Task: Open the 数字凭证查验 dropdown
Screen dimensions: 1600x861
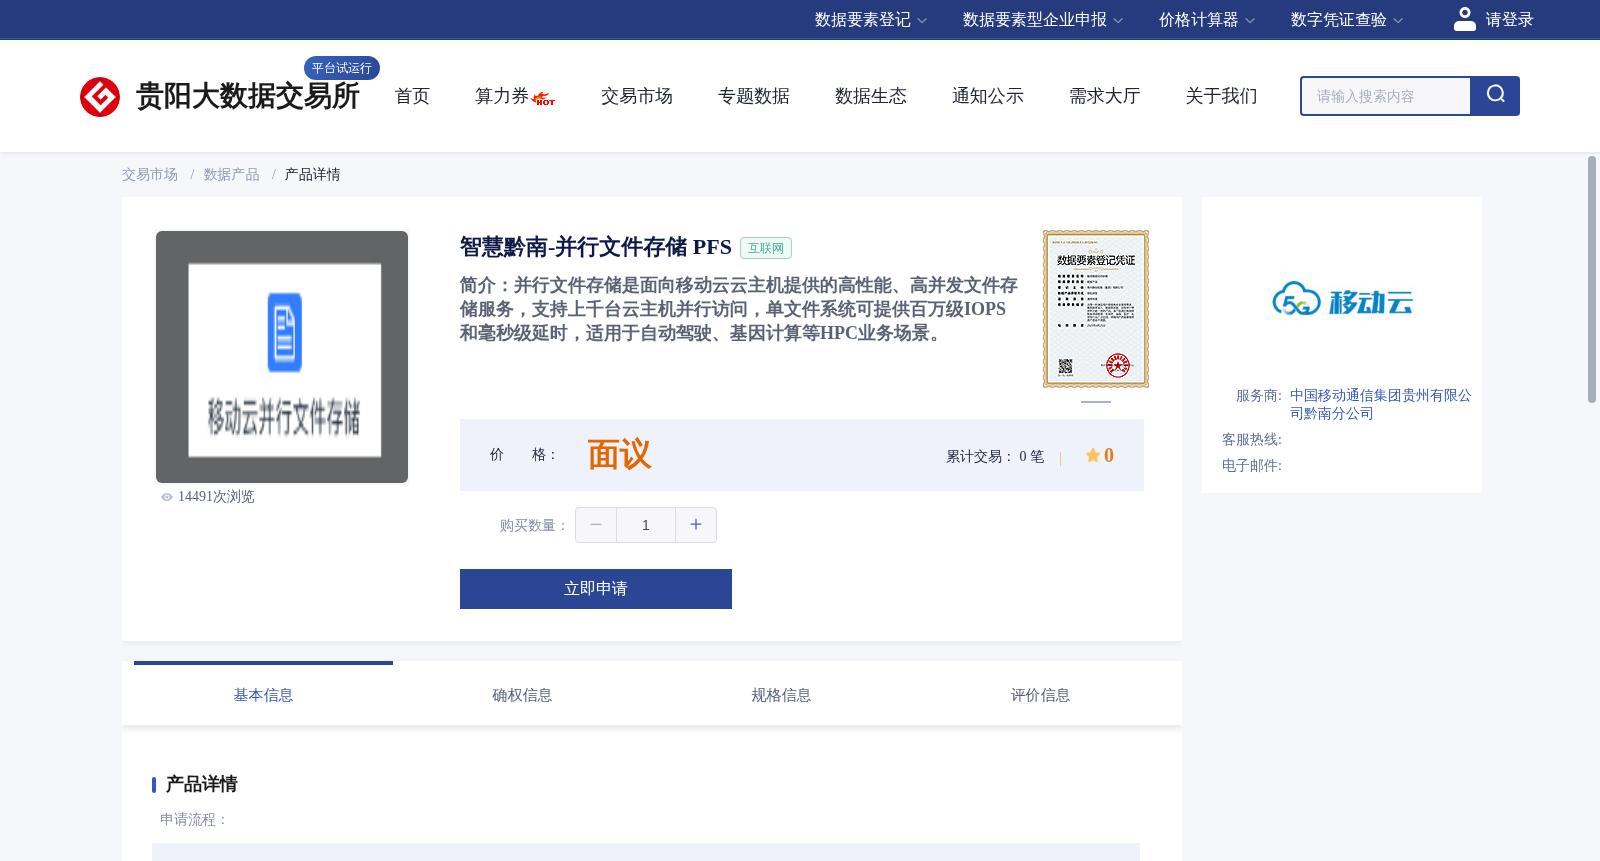Action: [1347, 20]
